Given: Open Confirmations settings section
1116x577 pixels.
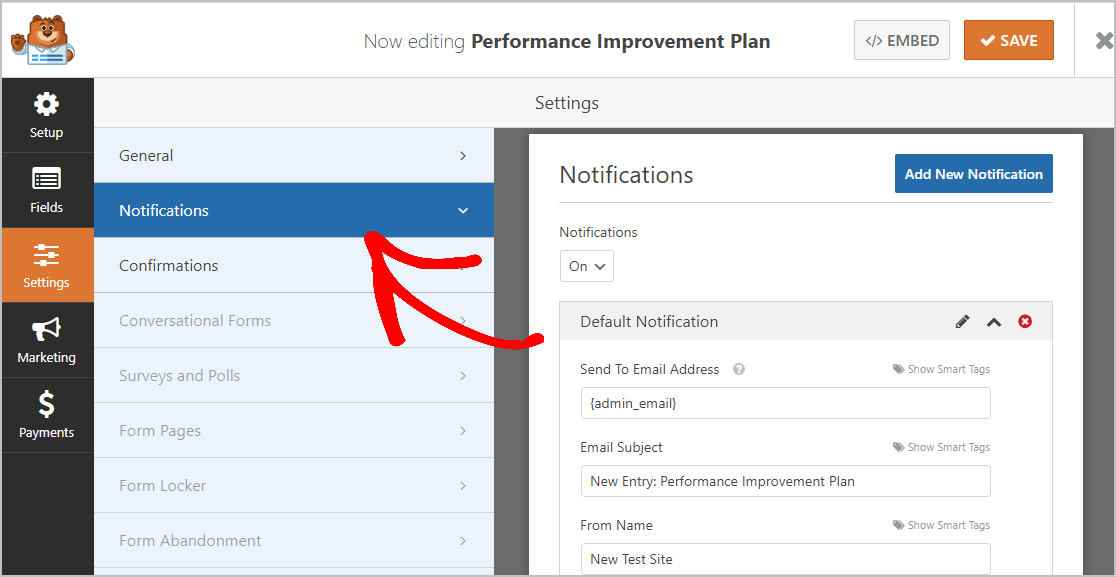Looking at the screenshot, I should coord(294,265).
